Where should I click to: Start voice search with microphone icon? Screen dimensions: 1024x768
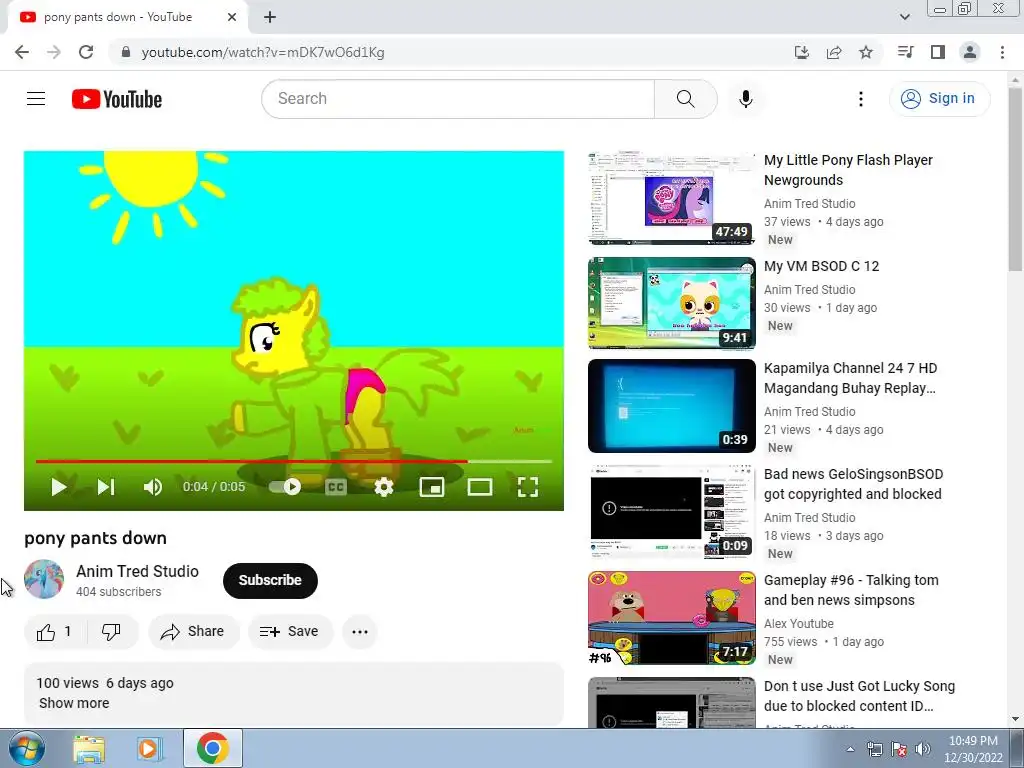click(x=745, y=99)
